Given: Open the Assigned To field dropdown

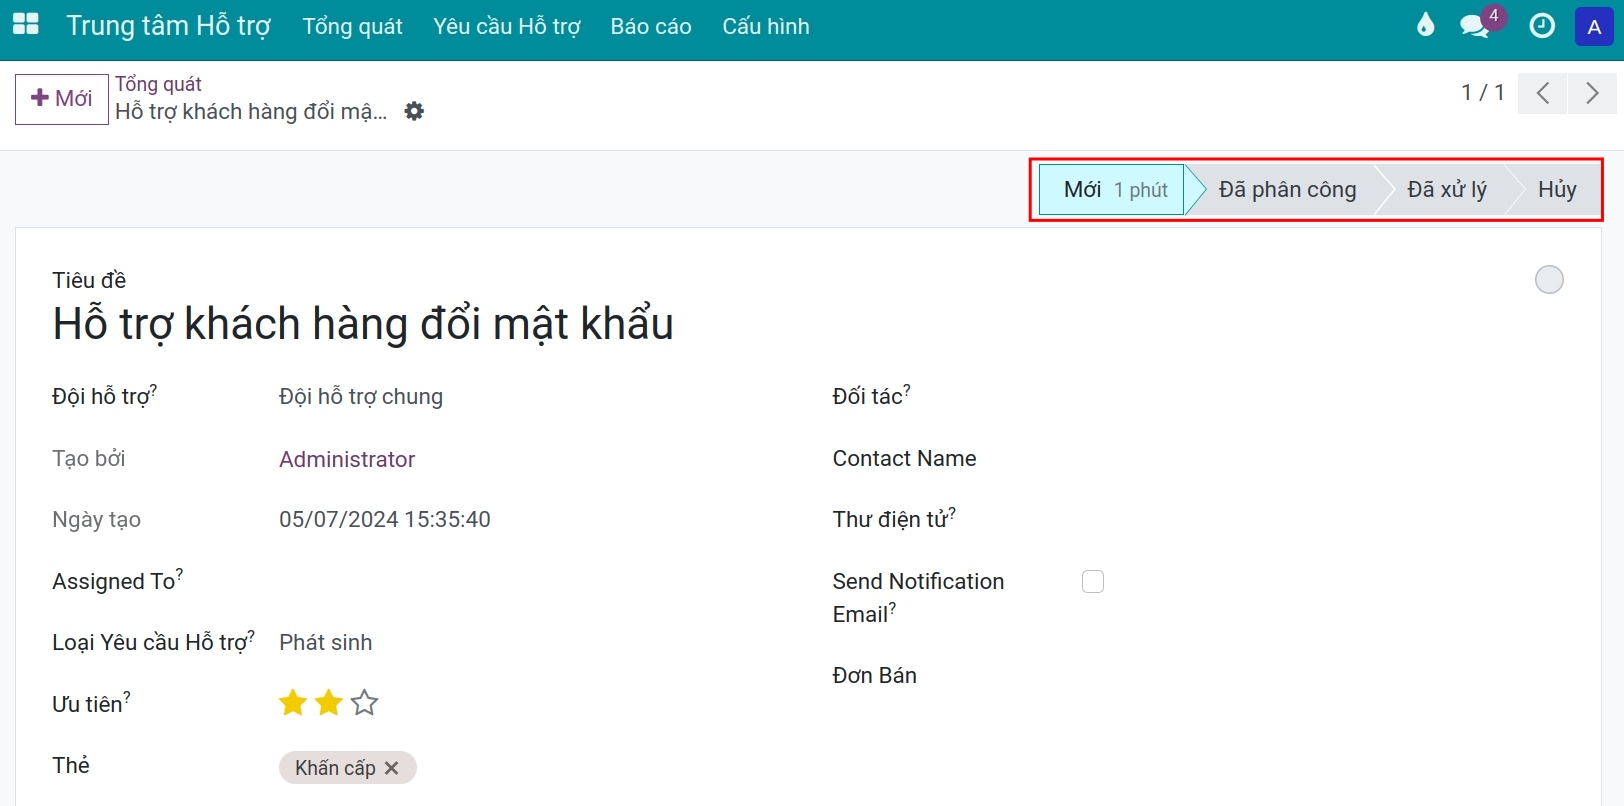Looking at the screenshot, I should pyautogui.click(x=530, y=581).
